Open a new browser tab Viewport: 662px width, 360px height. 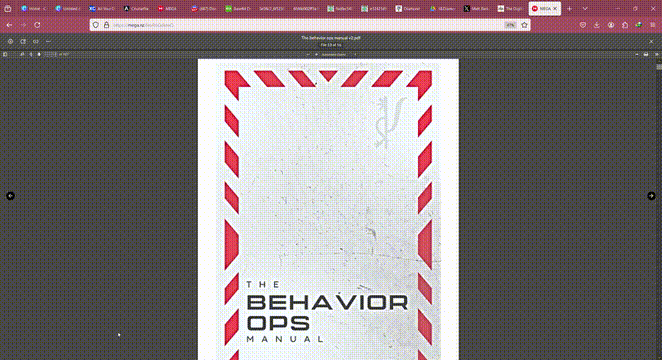[570, 8]
